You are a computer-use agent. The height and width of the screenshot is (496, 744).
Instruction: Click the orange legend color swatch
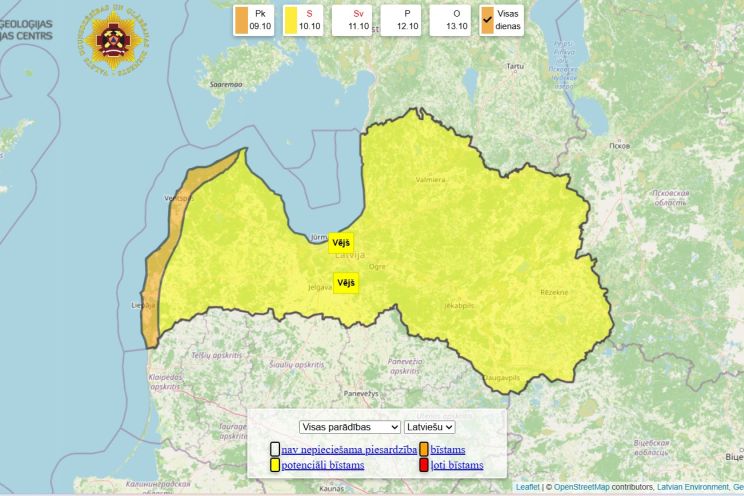[424, 449]
